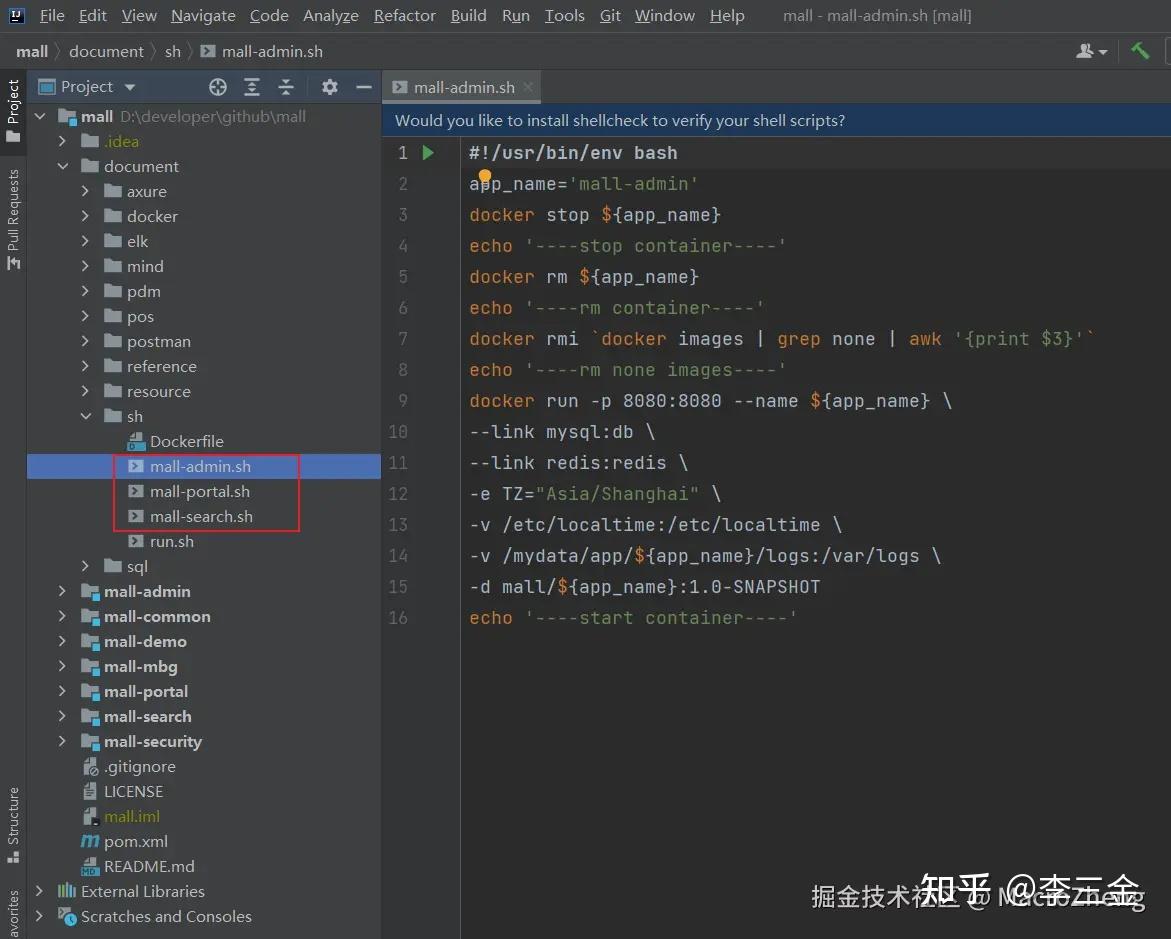Click the '----start container----' echo line
The image size is (1171, 939).
pos(633,618)
